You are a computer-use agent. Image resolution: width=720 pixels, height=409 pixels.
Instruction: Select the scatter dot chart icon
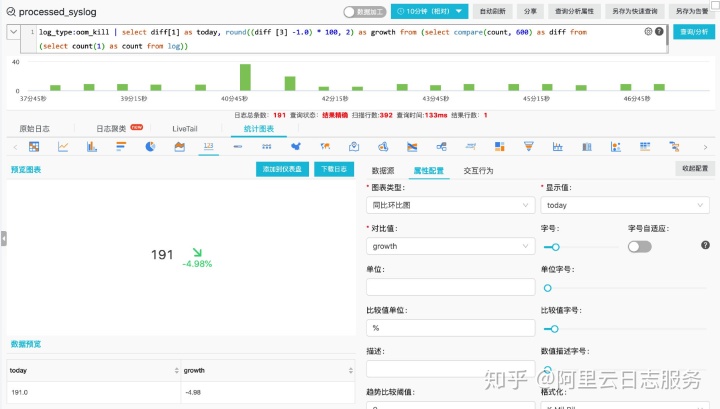coord(616,146)
